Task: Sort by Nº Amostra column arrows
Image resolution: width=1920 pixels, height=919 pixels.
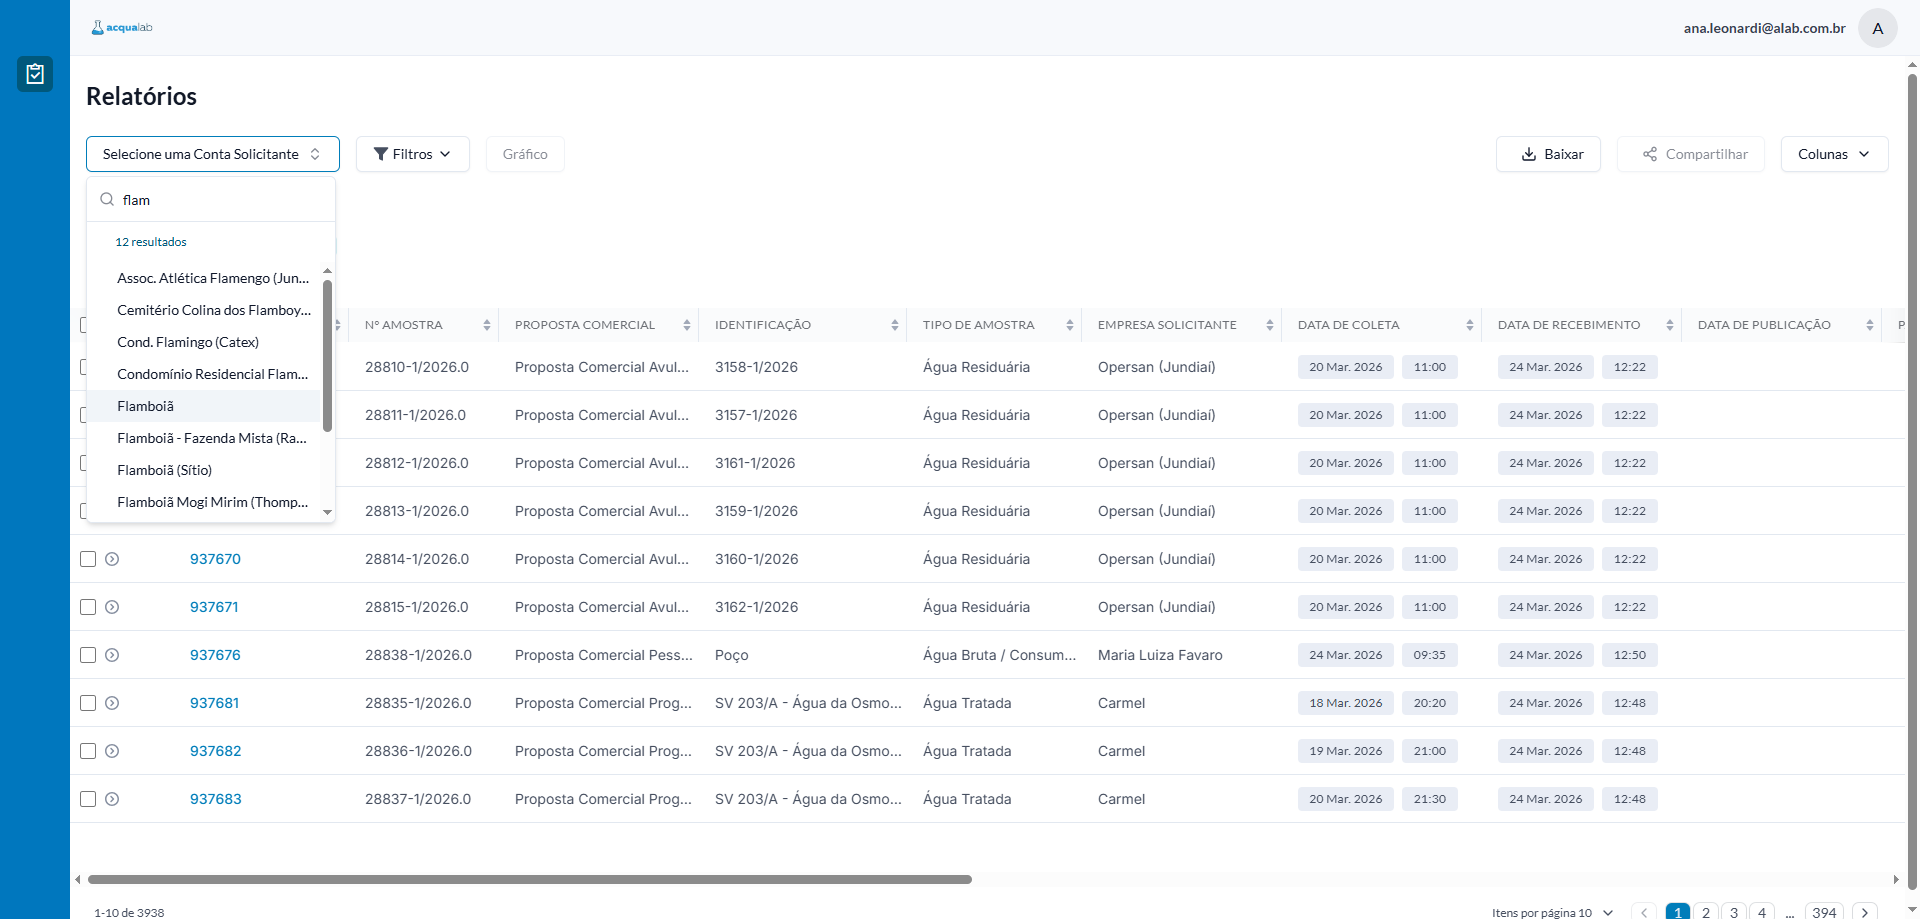Action: (x=487, y=325)
